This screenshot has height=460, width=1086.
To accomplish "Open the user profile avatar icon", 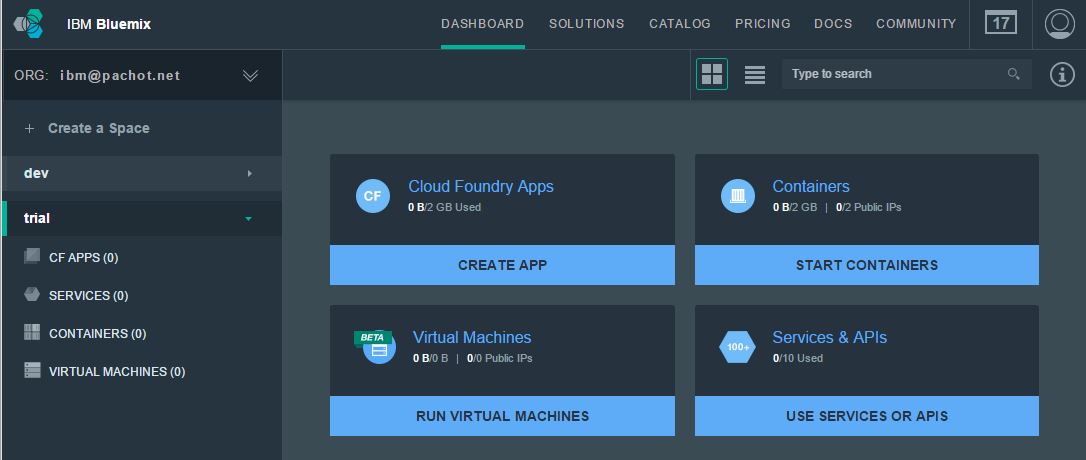I will tap(1058, 24).
